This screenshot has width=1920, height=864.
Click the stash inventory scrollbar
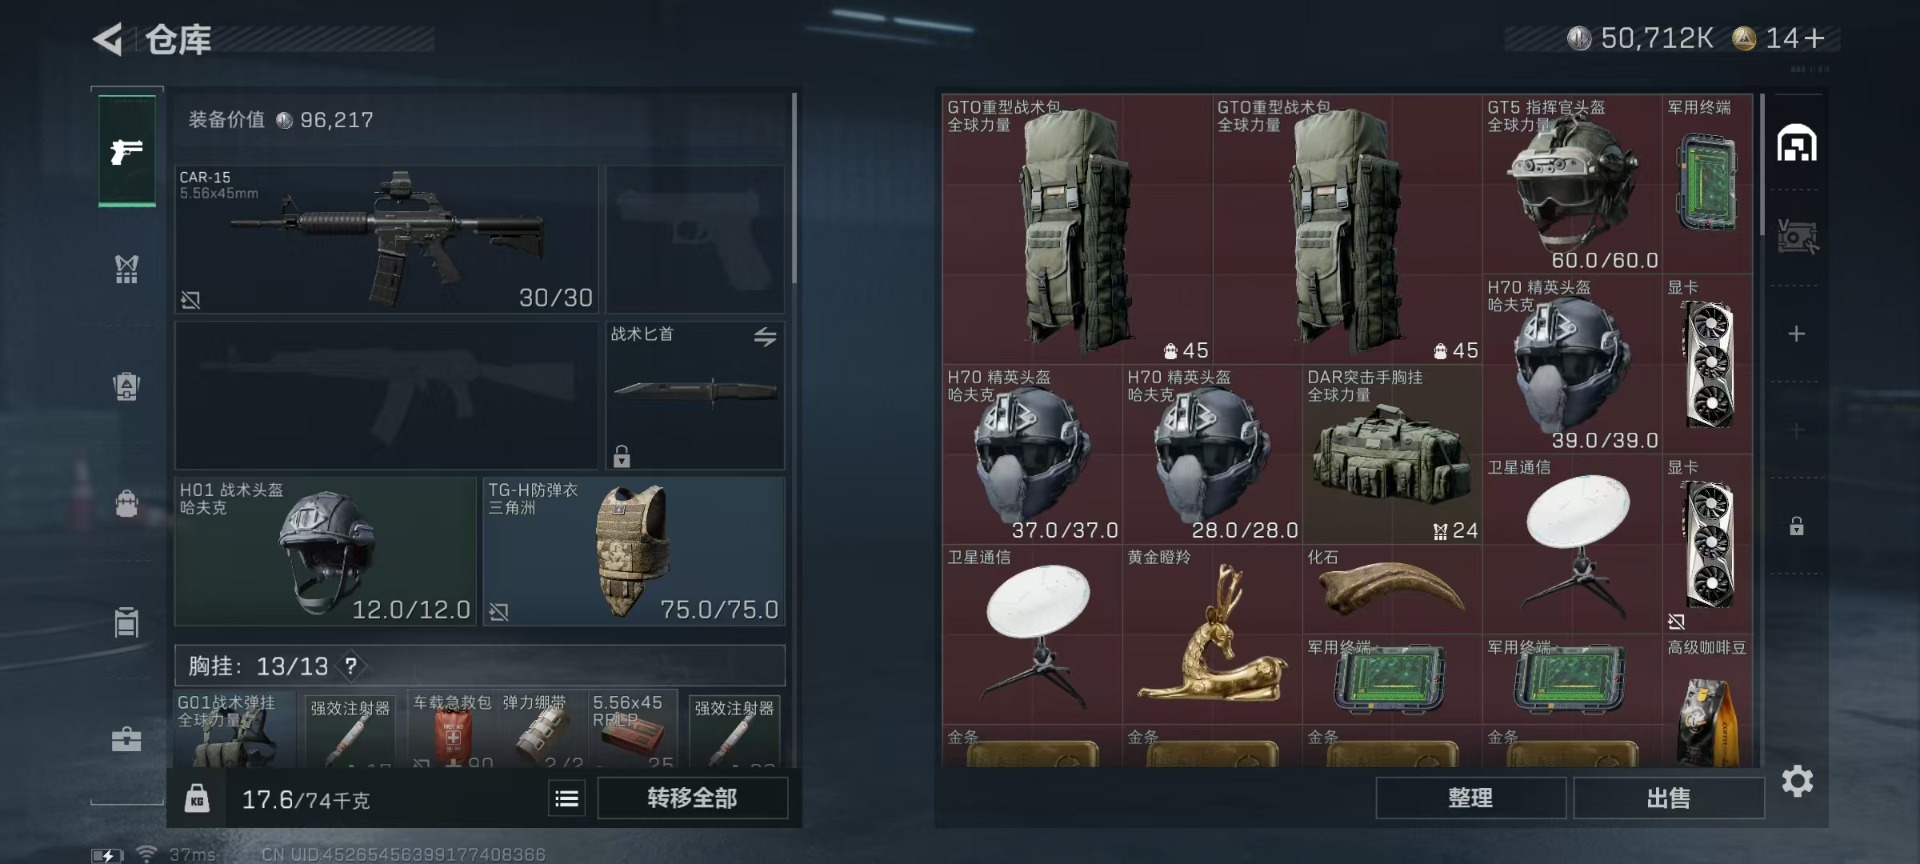[1762, 165]
